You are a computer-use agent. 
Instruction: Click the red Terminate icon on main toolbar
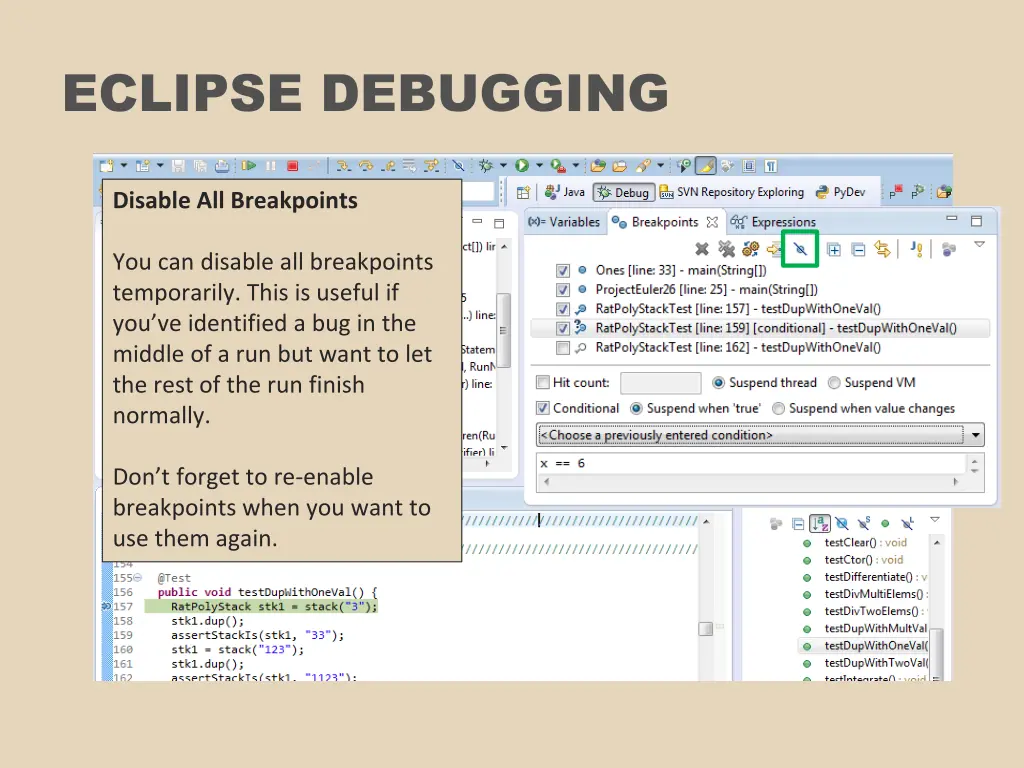point(292,167)
